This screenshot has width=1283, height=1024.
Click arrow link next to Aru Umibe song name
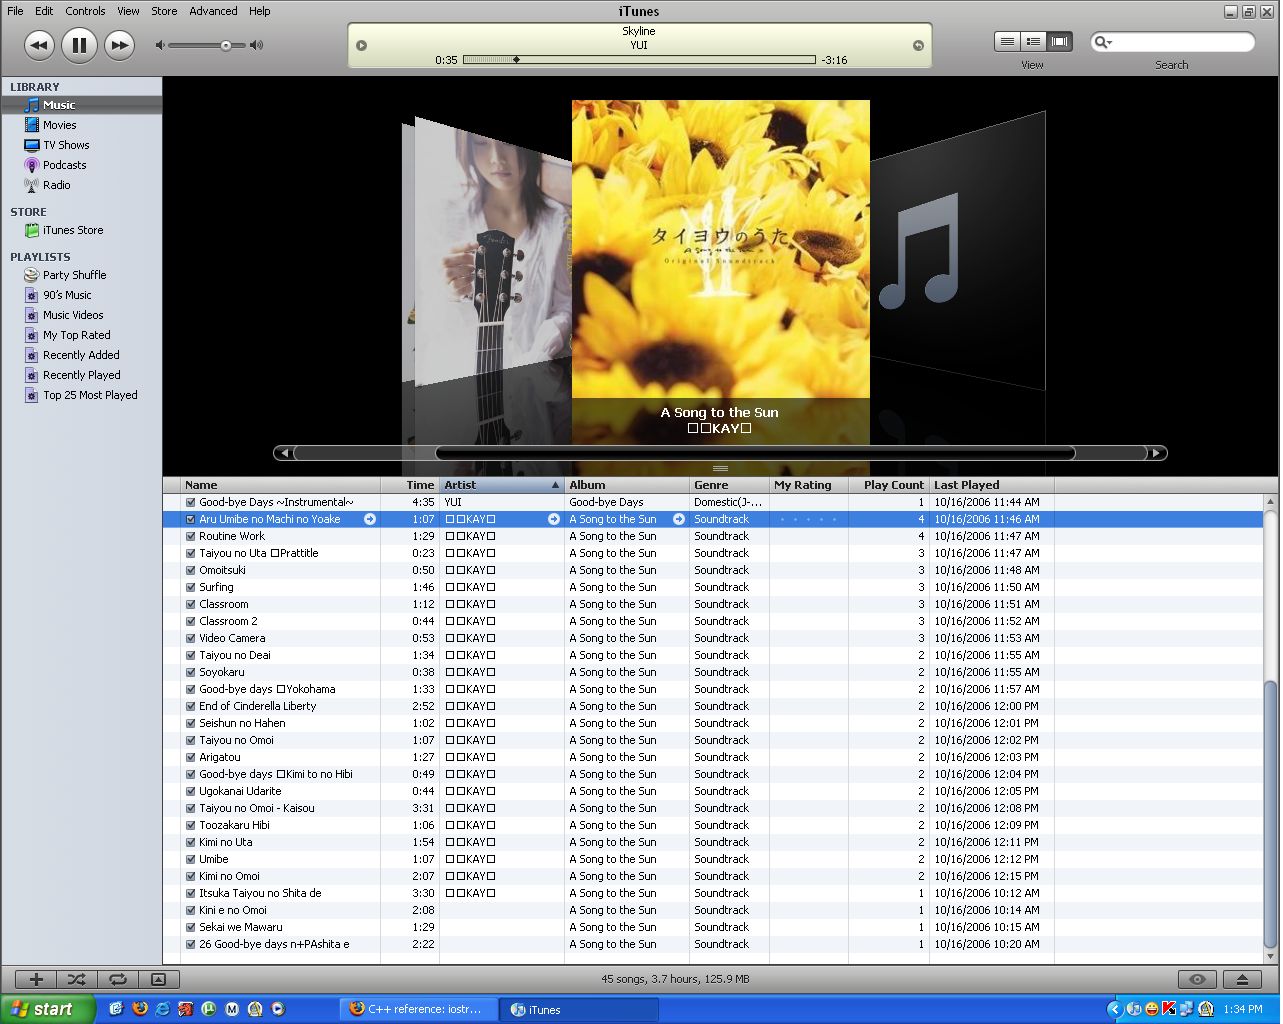(x=370, y=519)
